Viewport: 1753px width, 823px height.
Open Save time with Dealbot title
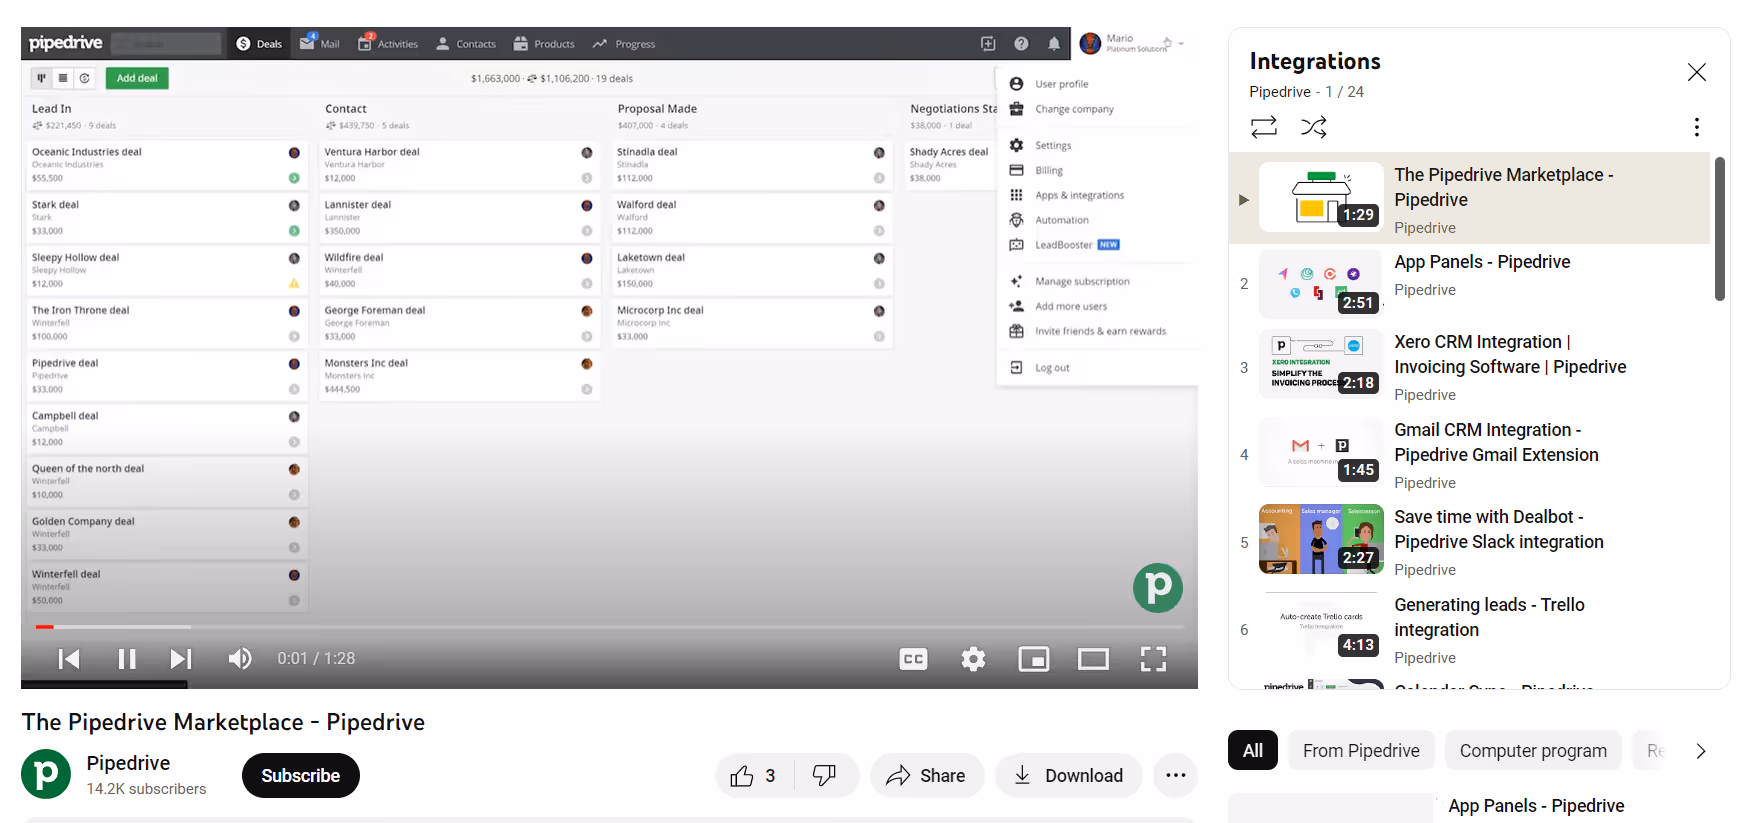[x=1498, y=529]
